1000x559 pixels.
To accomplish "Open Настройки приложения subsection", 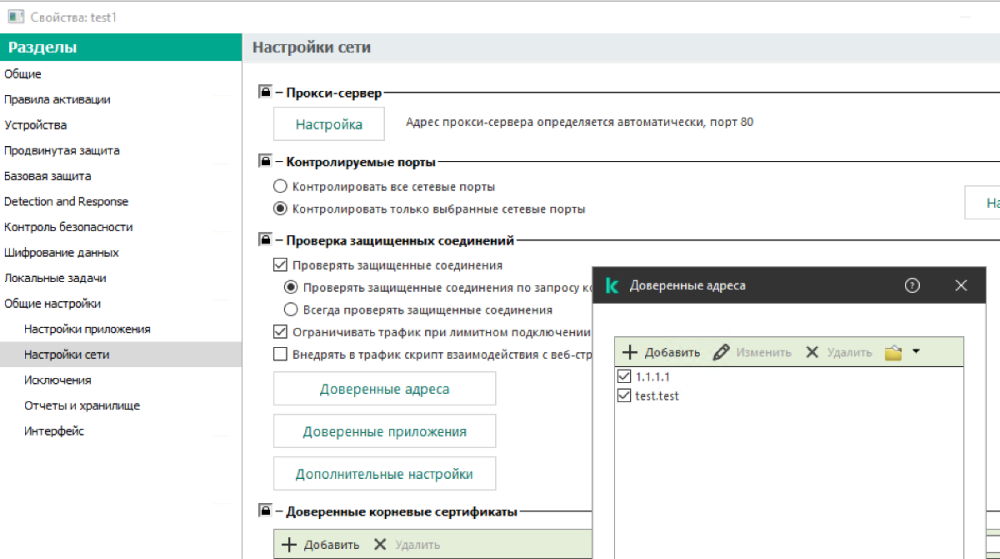I will coord(121,329).
